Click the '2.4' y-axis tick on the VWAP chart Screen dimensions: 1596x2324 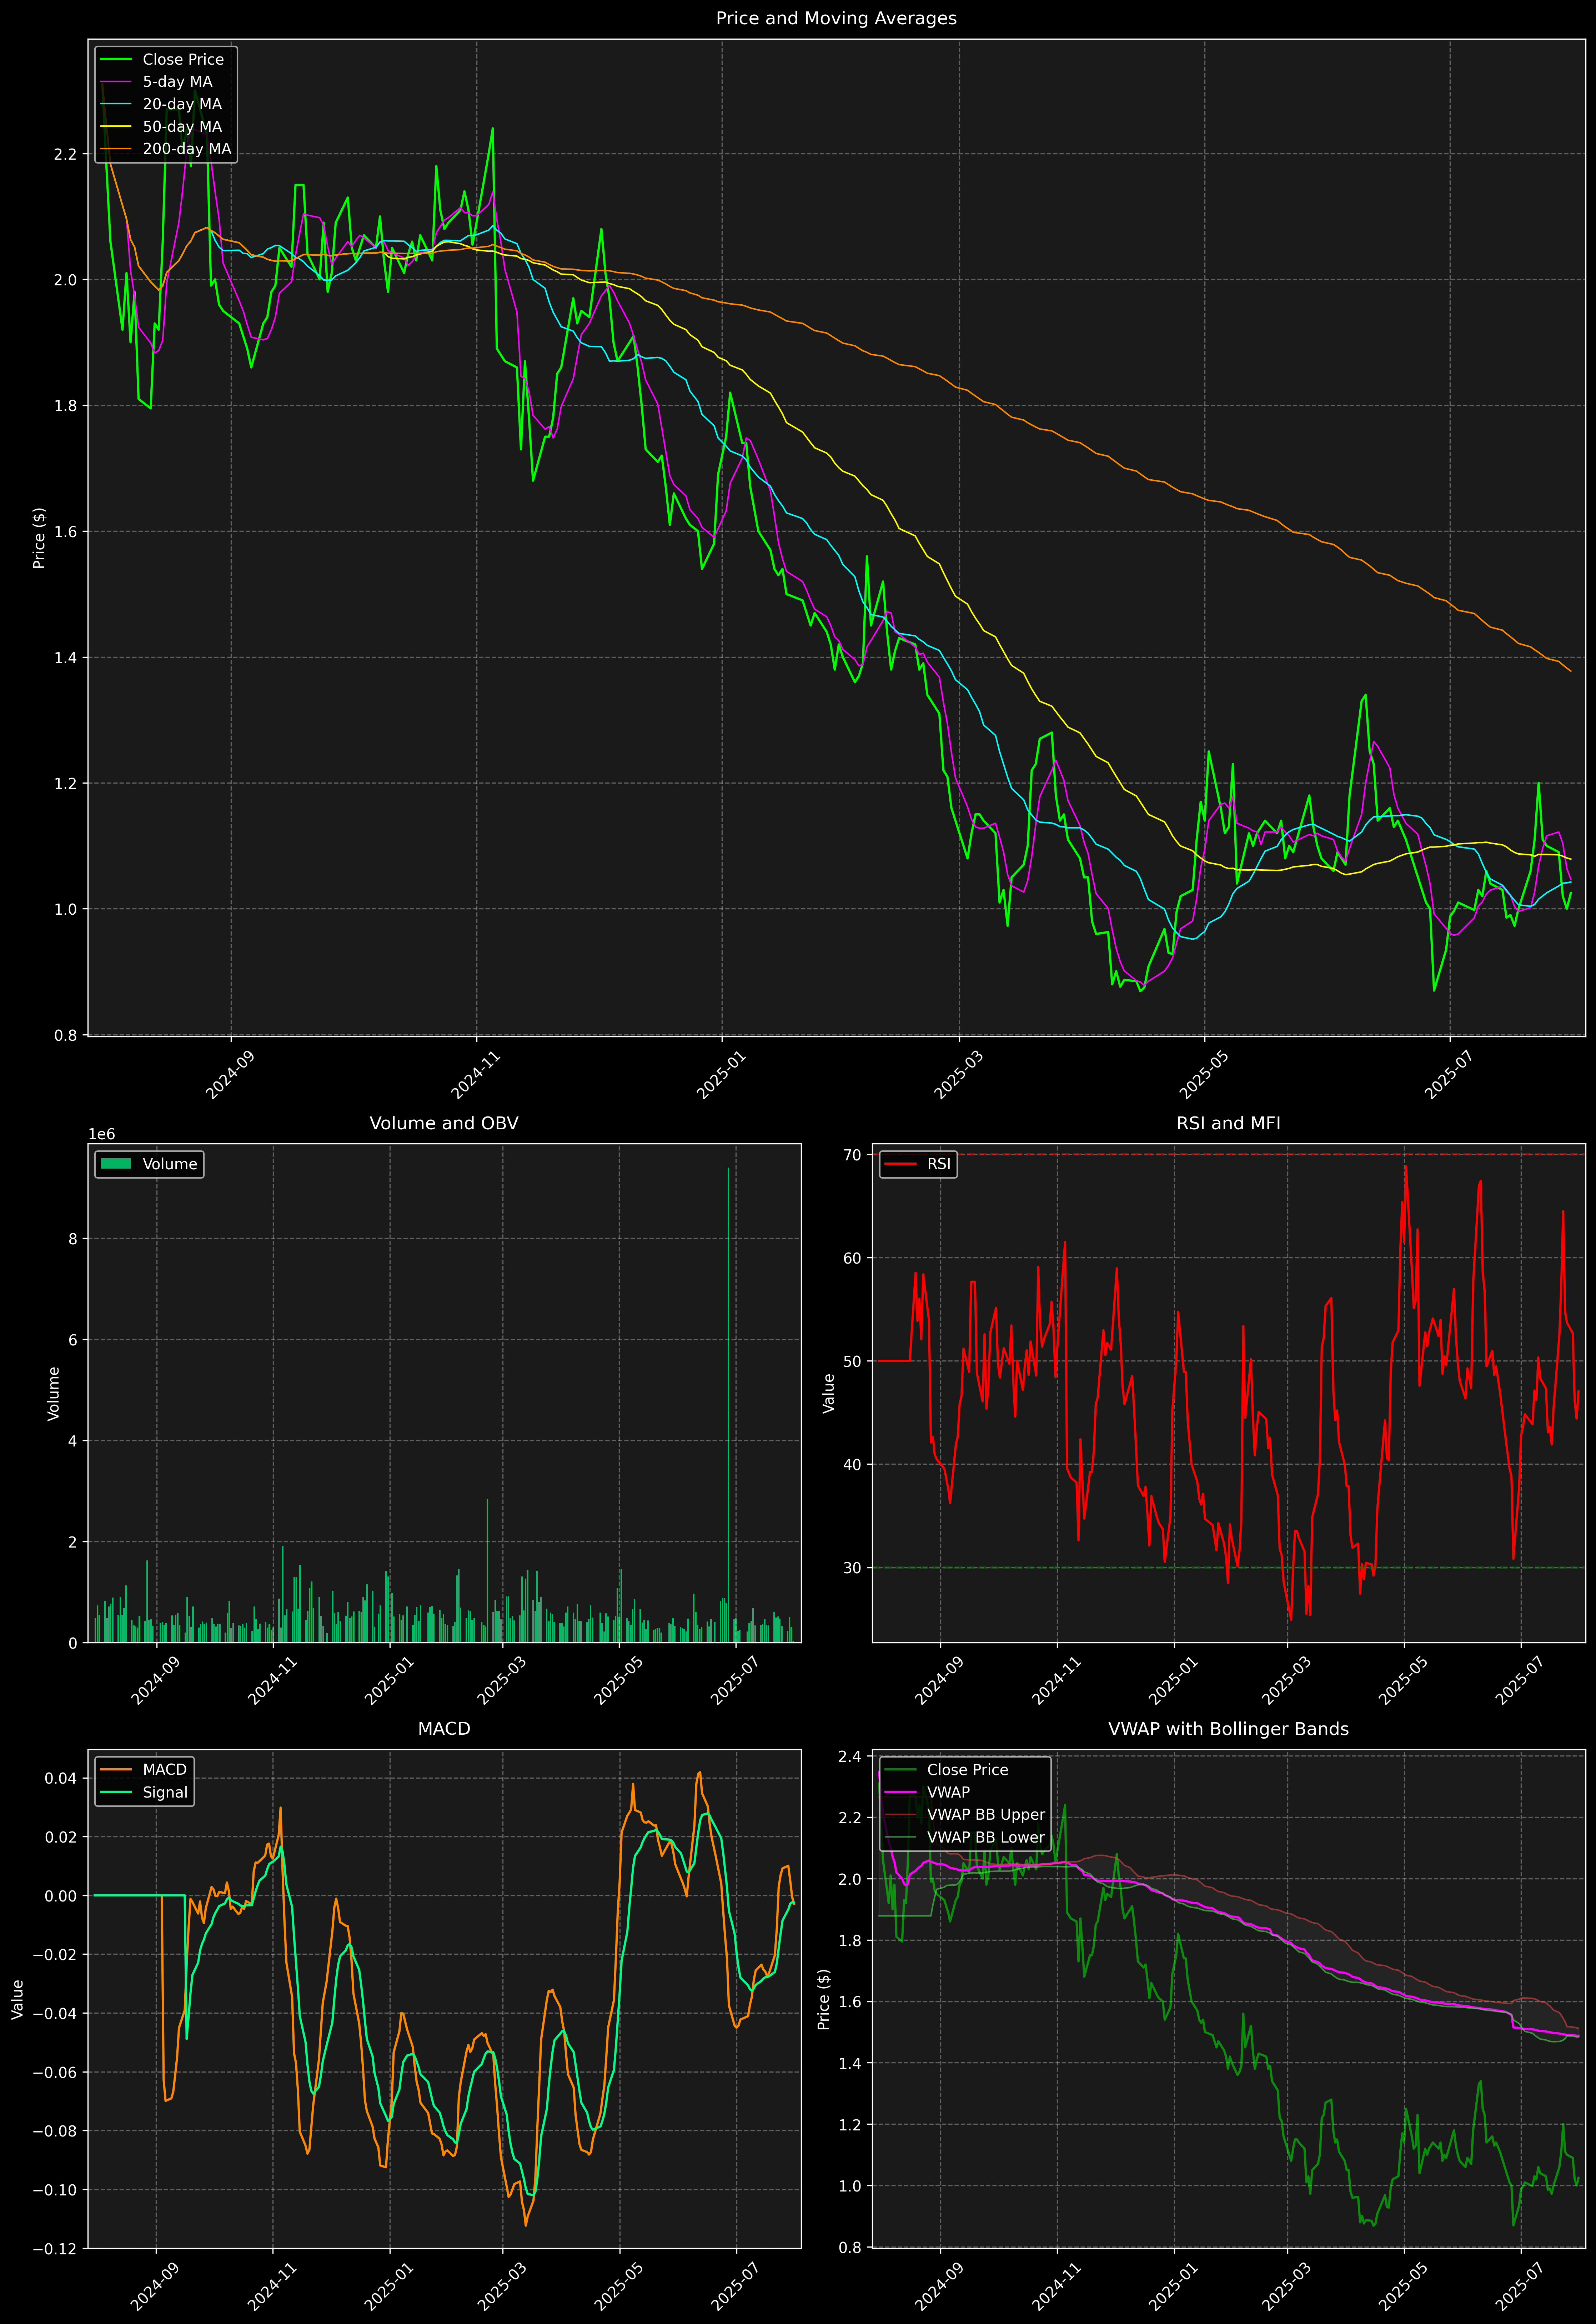(850, 1757)
